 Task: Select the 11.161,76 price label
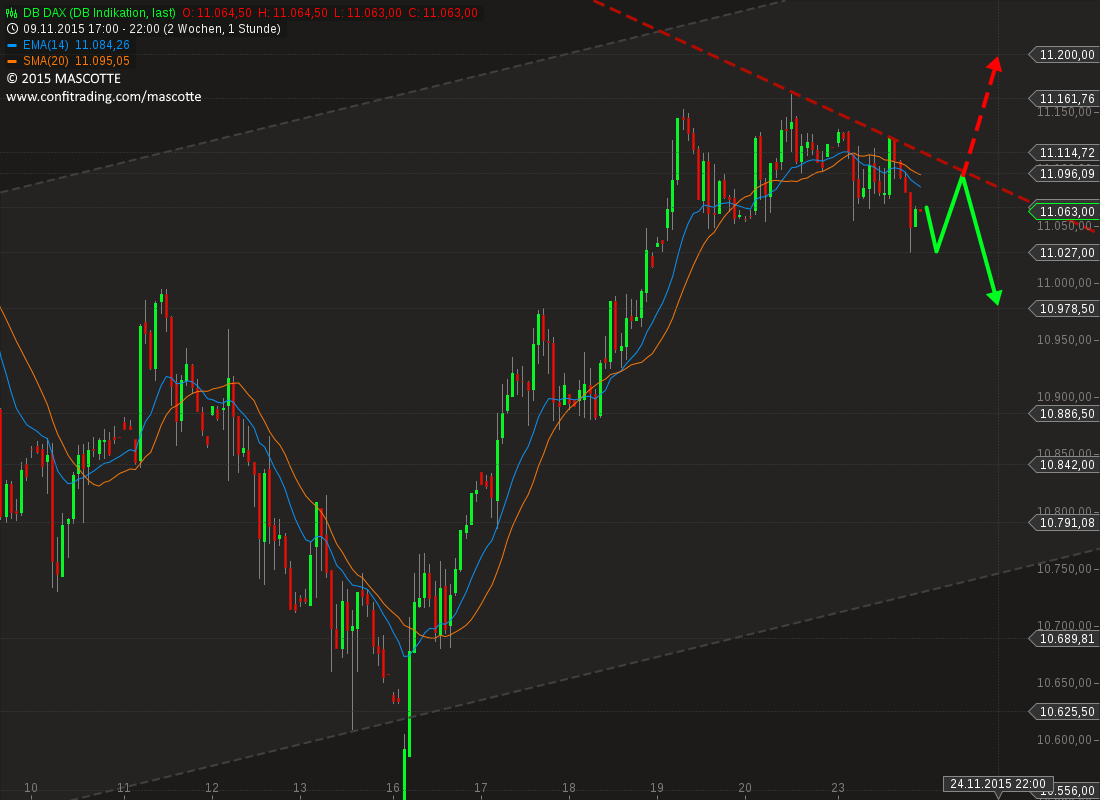tap(1063, 99)
